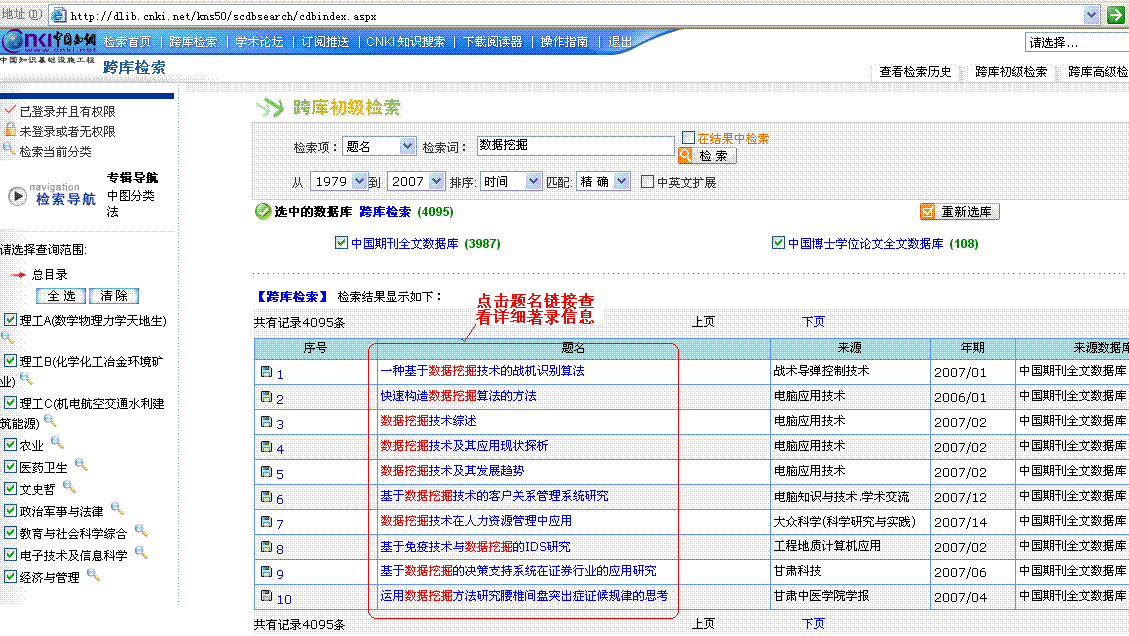Screen dimensions: 1129x636
Task: Open 快速构造数据挖掘算法的方法 link
Action: 459,395
